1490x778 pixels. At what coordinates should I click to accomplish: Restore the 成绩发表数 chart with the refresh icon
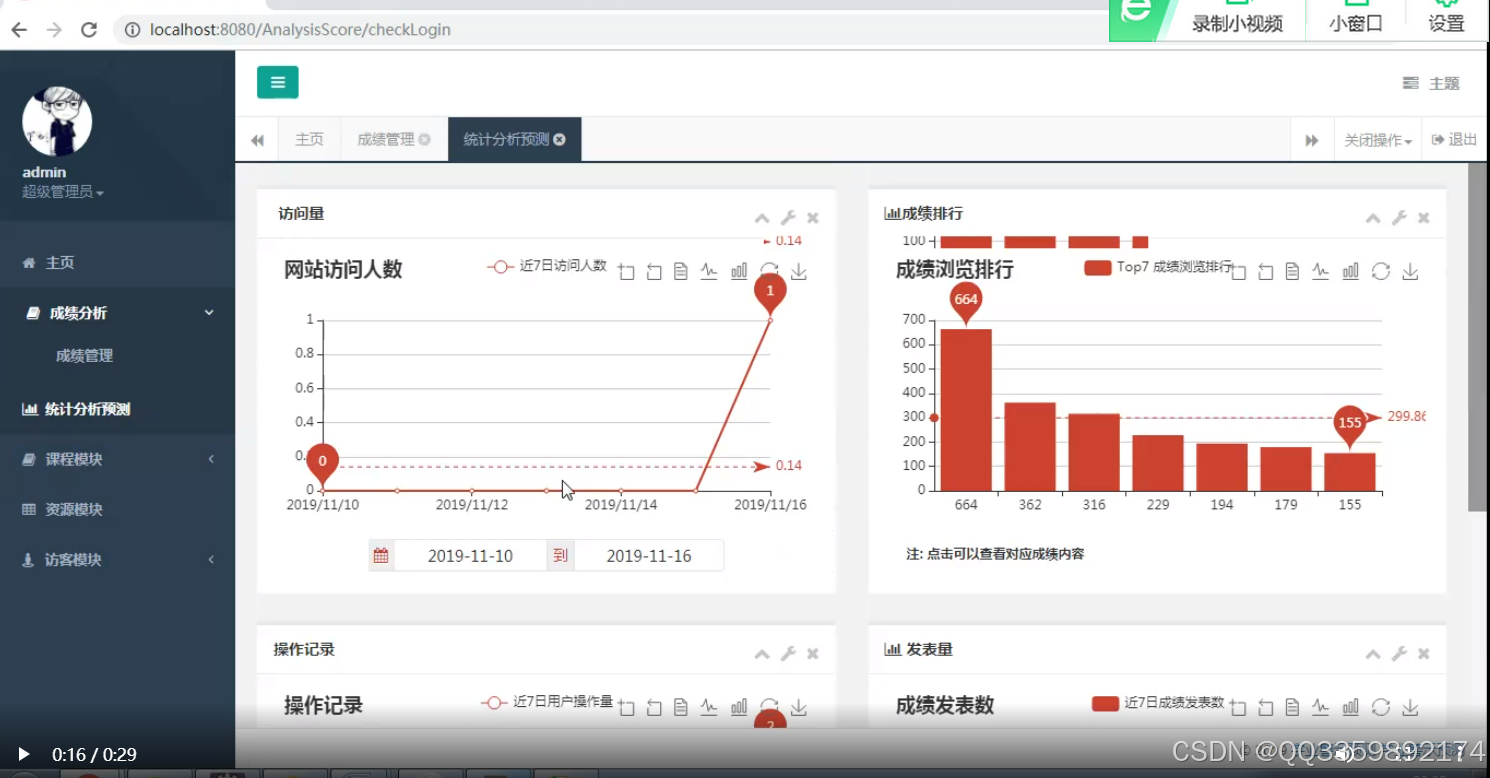(1381, 707)
